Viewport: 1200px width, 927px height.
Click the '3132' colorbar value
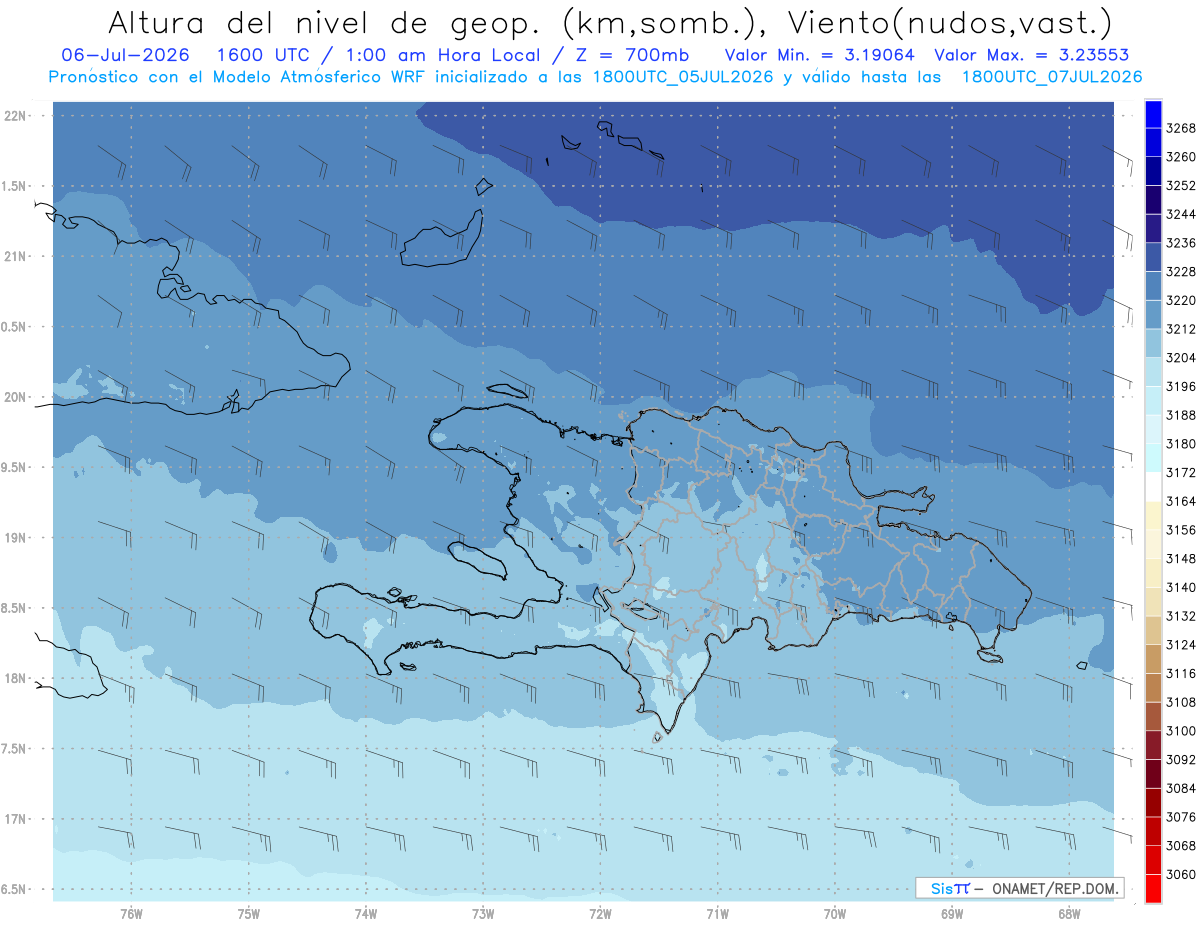tap(1181, 616)
